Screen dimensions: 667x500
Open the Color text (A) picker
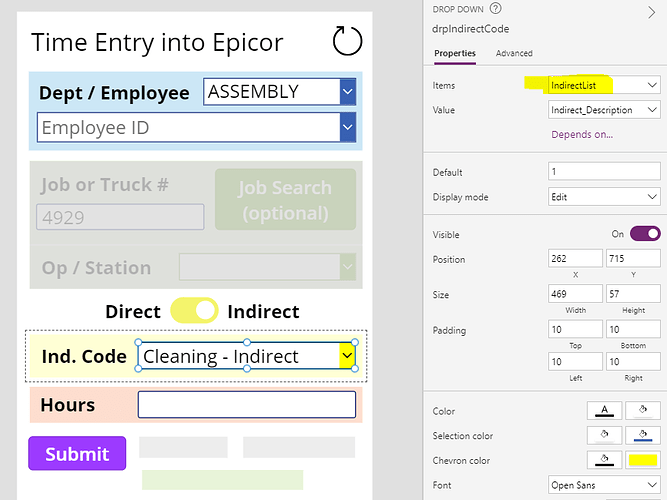pos(604,411)
